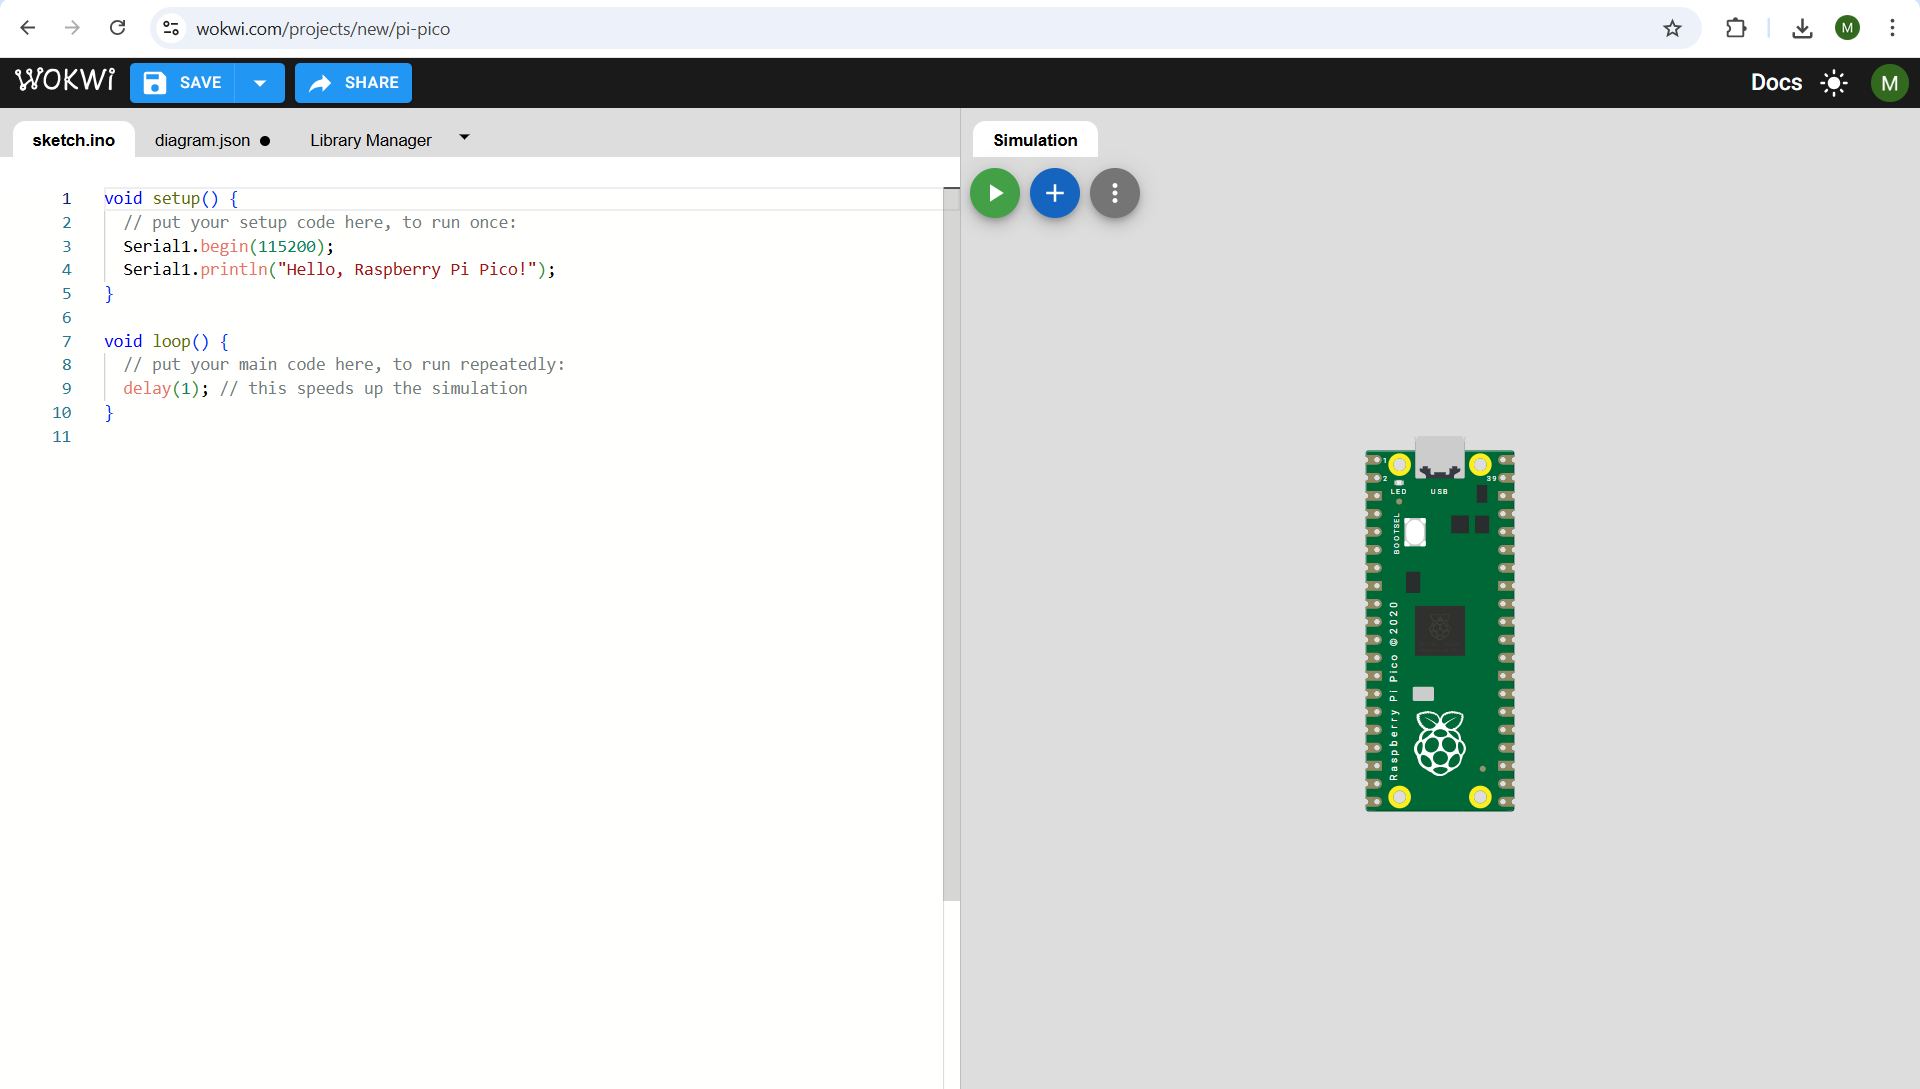Click the Wokwi logo
The image size is (1920, 1089).
point(65,81)
